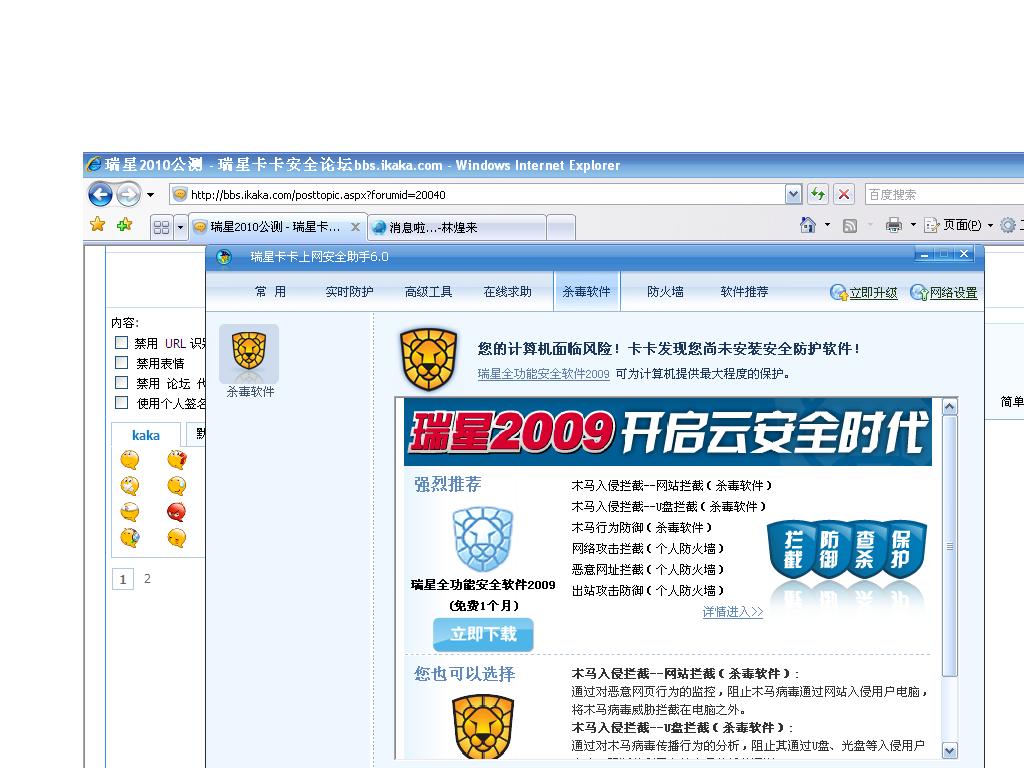Open the recent pages dropdown beside forward arrow
Screen dimensions: 1024x768
click(x=150, y=195)
